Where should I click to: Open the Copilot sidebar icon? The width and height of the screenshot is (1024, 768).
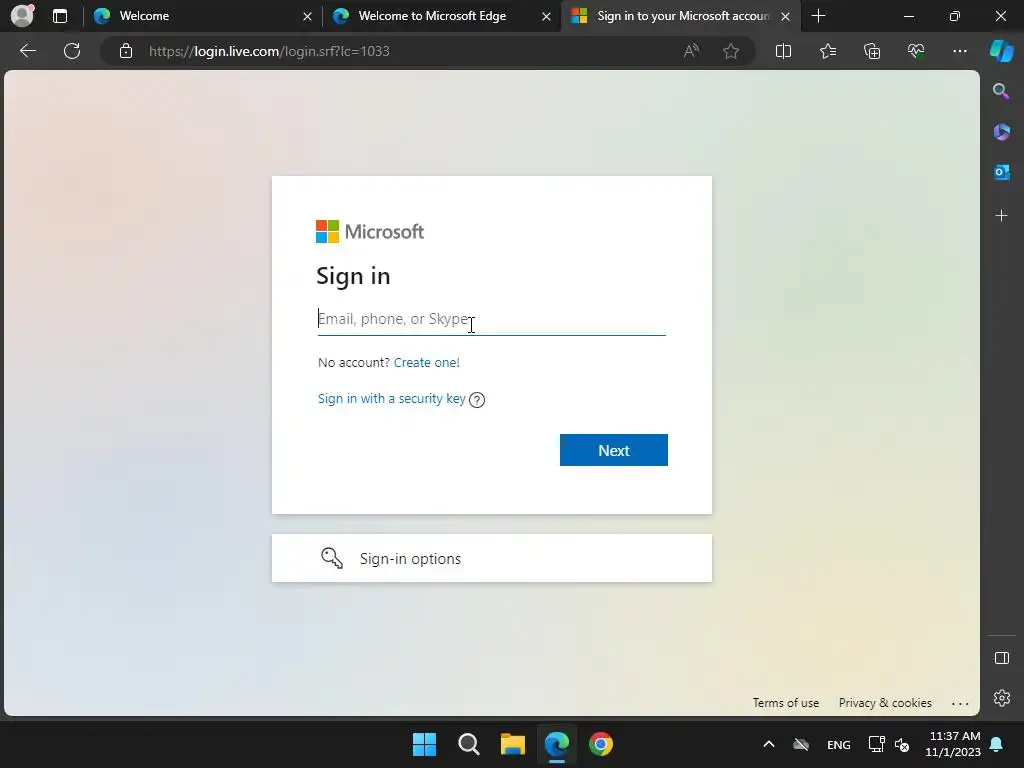tap(1002, 51)
